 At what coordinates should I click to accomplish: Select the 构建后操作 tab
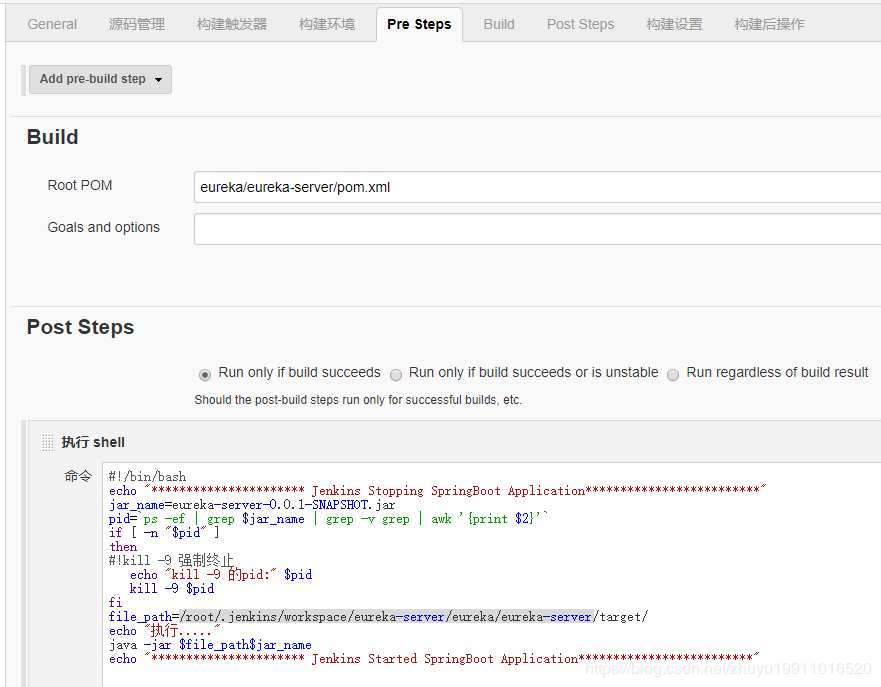[x=768, y=24]
